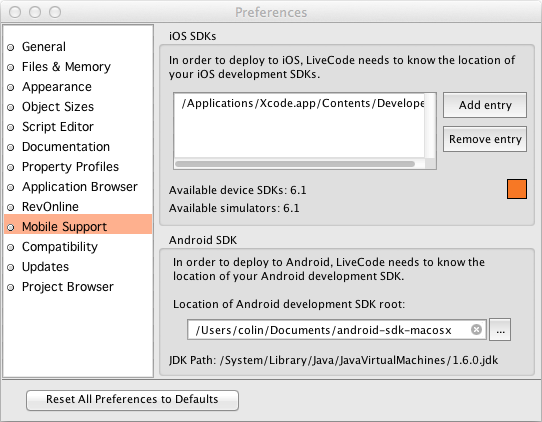This screenshot has height=422, width=542.
Task: Click the Remove entry button
Action: pyautogui.click(x=485, y=139)
